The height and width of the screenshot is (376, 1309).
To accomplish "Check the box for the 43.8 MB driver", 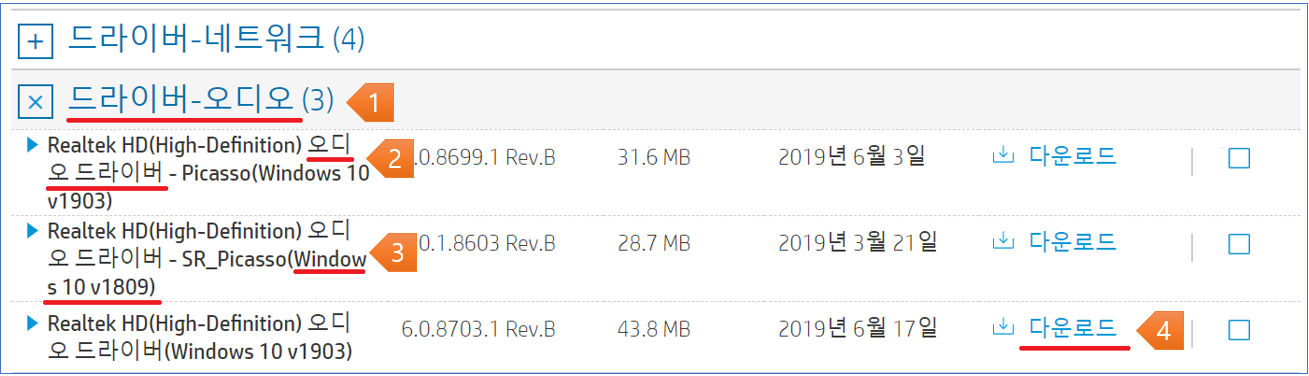I will coord(1238,330).
